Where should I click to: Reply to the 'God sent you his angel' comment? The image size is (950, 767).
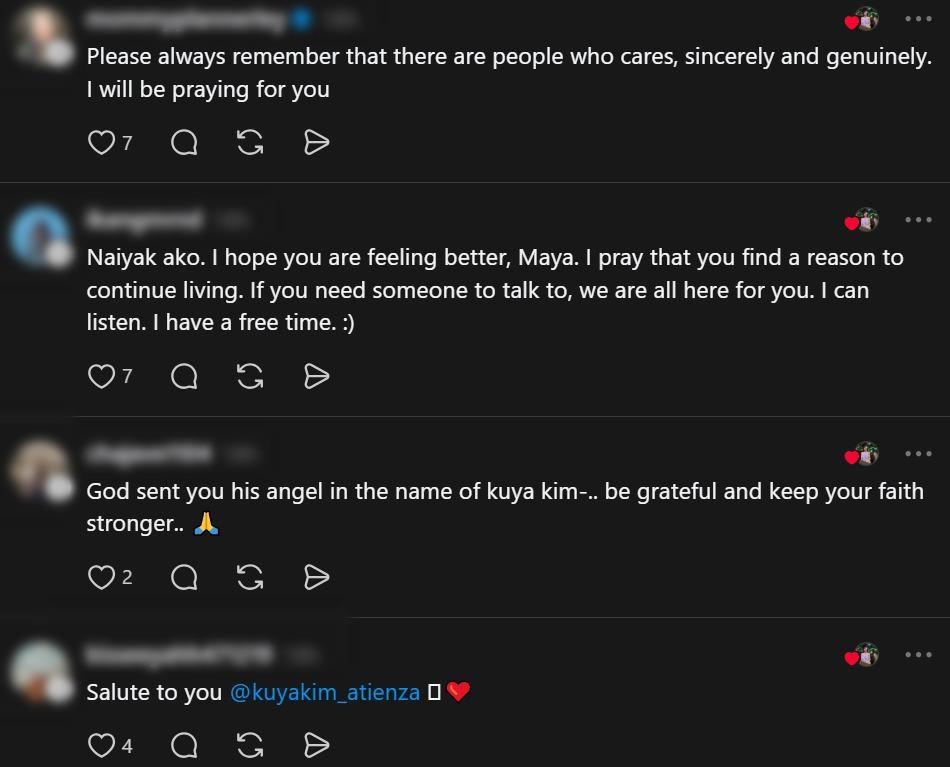click(x=184, y=577)
